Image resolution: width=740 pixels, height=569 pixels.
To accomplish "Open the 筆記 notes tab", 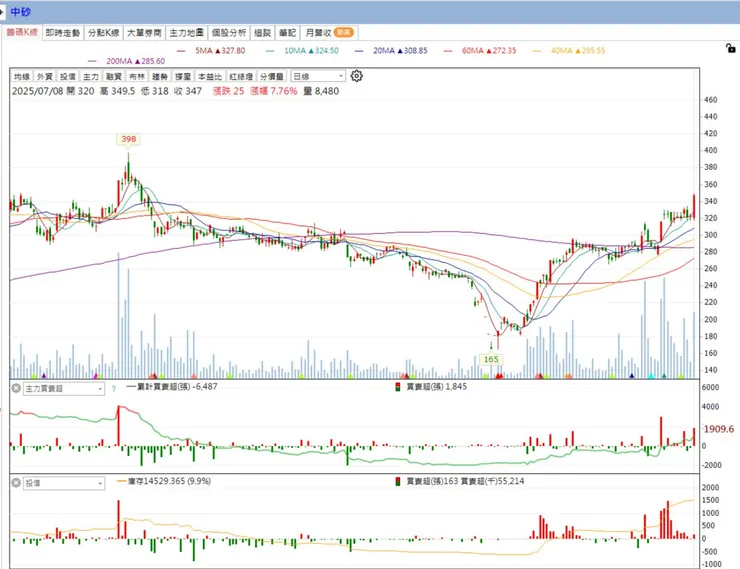I will tap(287, 33).
